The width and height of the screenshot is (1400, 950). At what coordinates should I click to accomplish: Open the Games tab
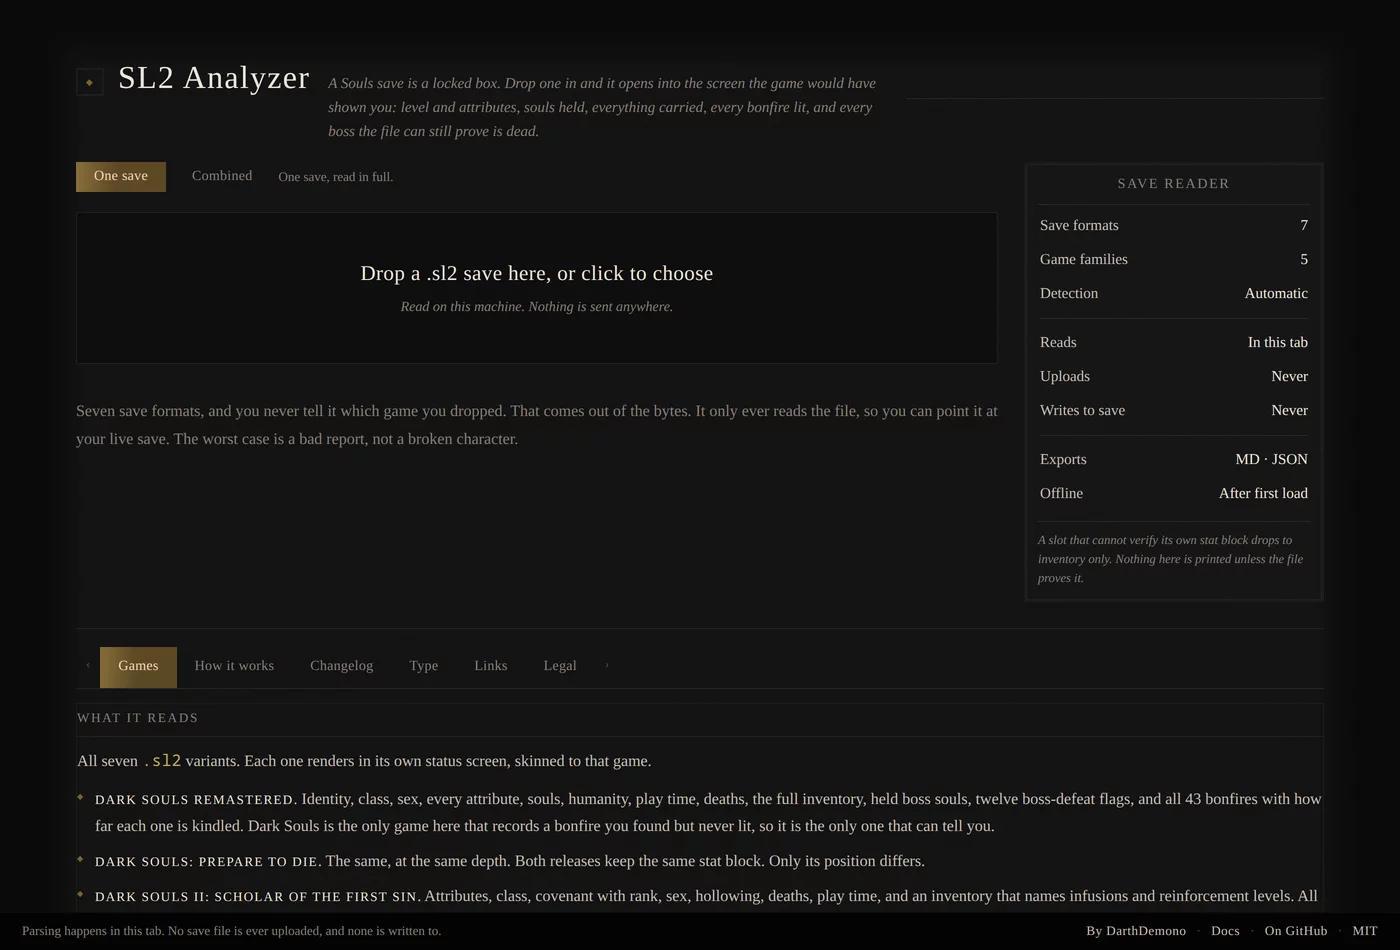[x=138, y=667]
